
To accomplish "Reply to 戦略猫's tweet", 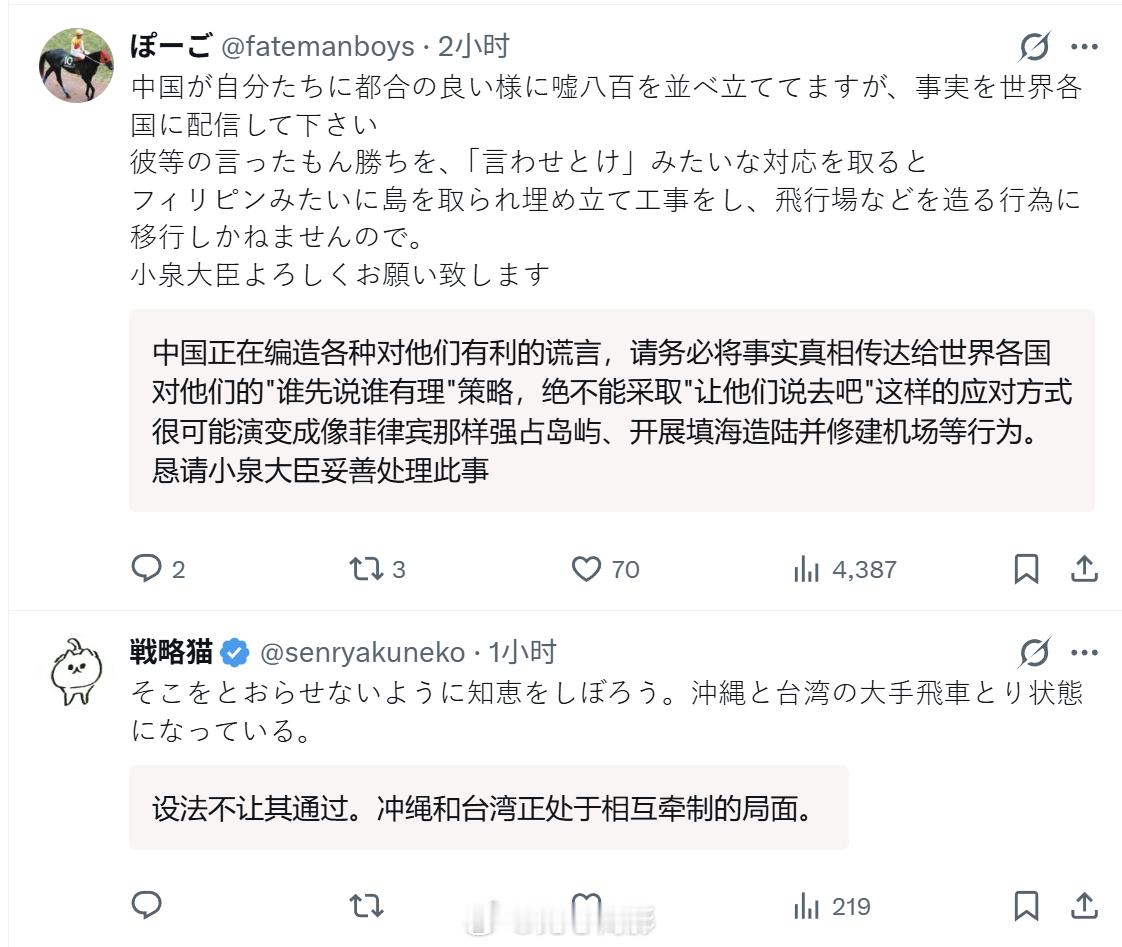I will (147, 906).
